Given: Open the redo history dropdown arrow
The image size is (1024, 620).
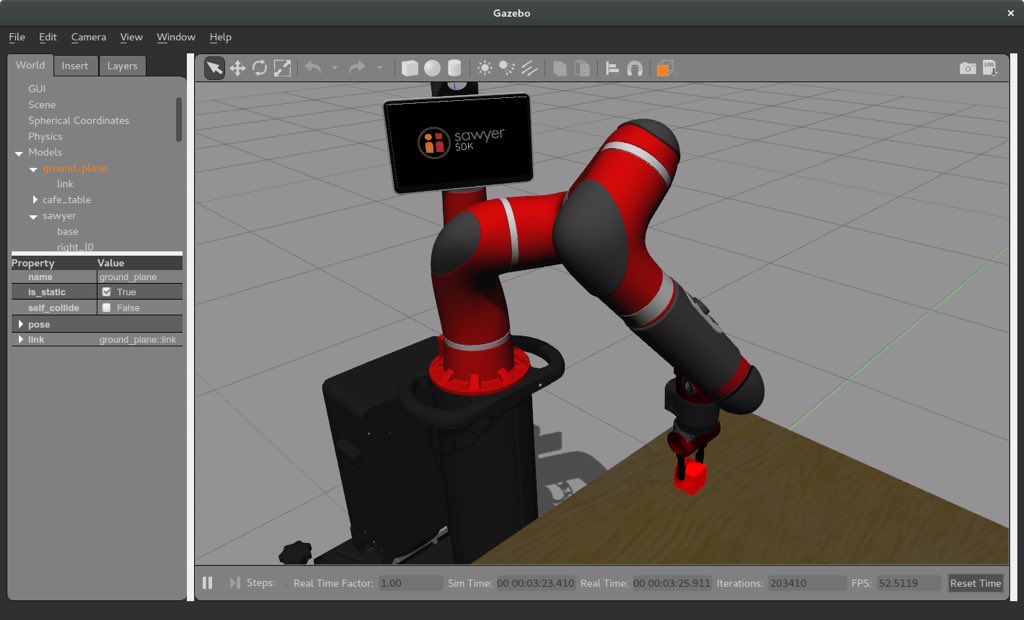Looking at the screenshot, I should (x=379, y=68).
